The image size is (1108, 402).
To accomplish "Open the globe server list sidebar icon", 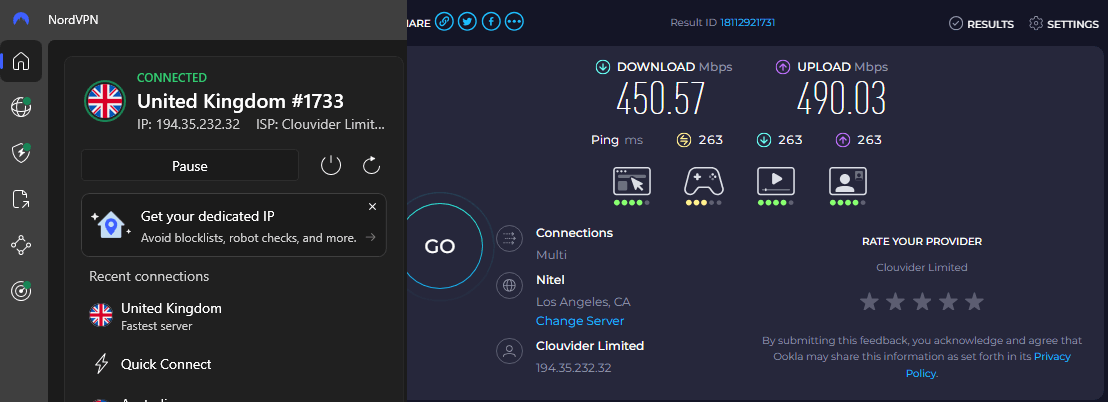I will point(21,107).
